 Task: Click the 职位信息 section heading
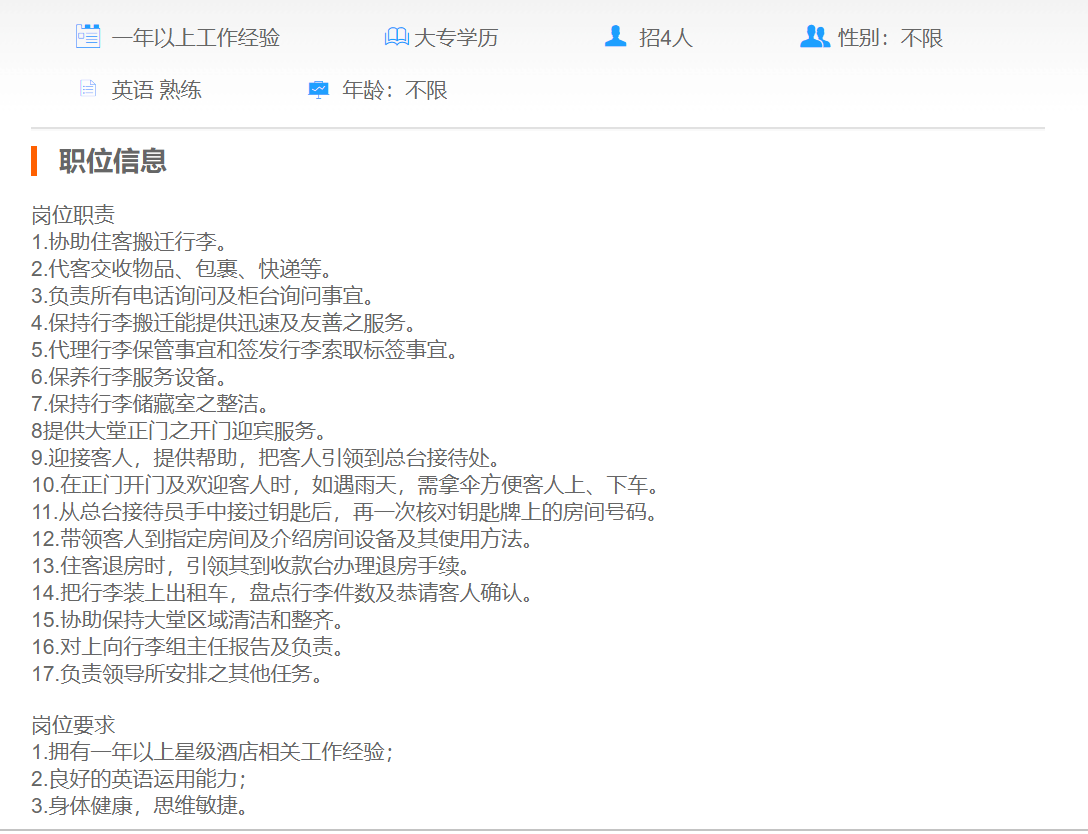point(112,161)
